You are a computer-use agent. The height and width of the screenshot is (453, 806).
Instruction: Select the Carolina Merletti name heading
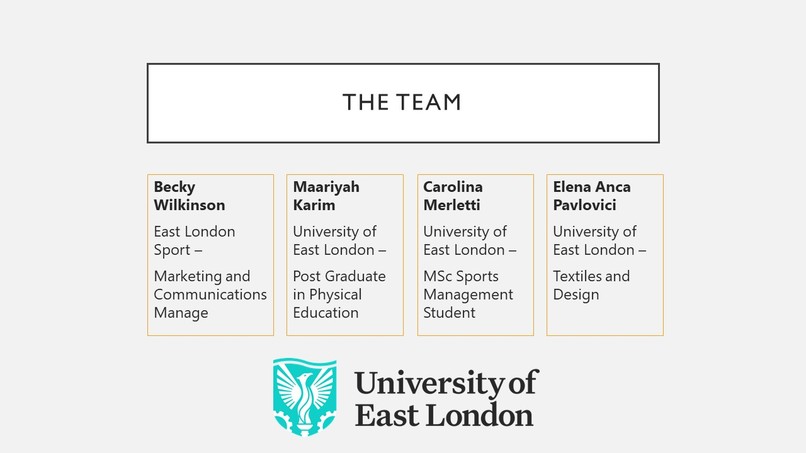coord(452,196)
